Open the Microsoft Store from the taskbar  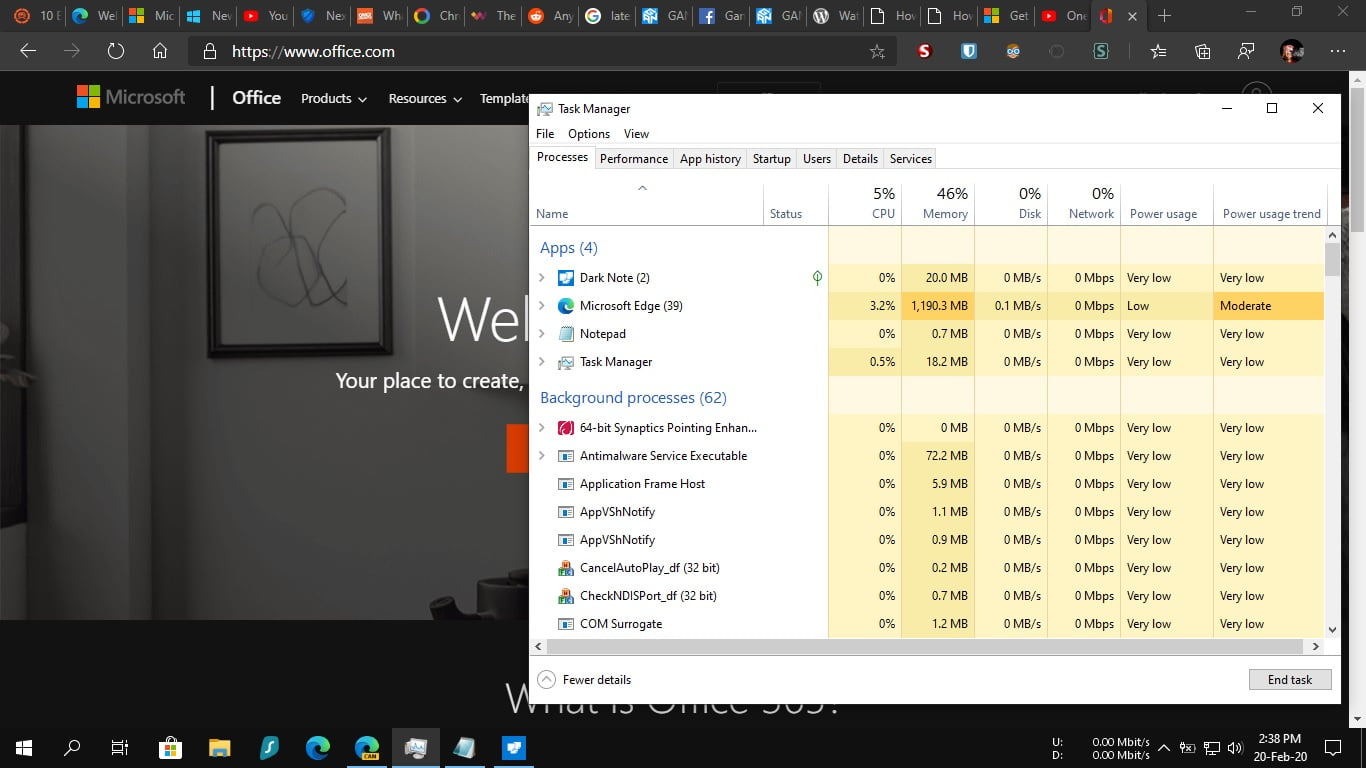click(171, 747)
